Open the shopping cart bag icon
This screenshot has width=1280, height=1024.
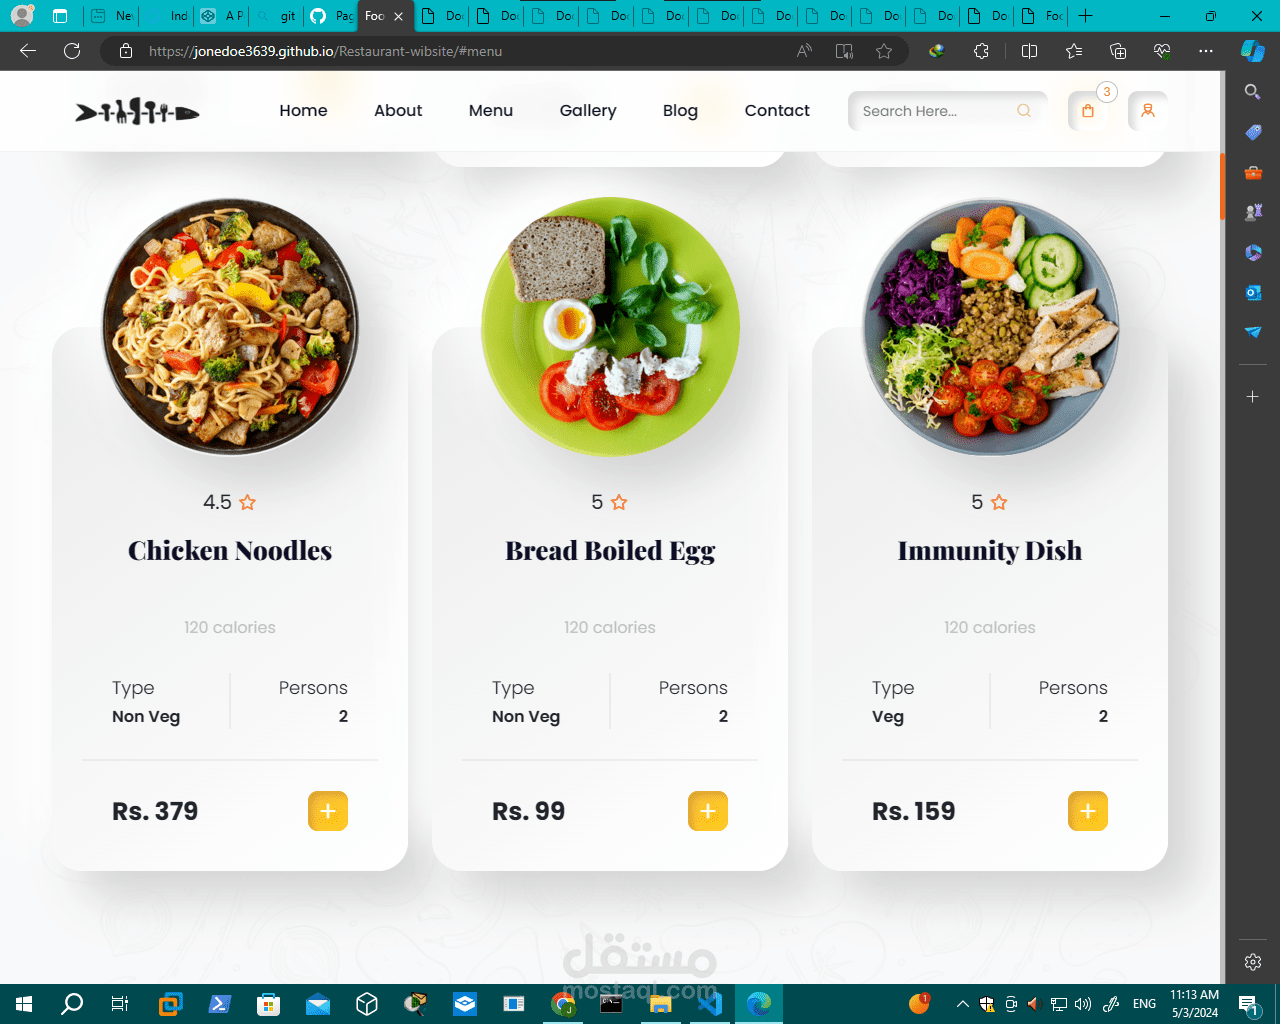tap(1088, 111)
